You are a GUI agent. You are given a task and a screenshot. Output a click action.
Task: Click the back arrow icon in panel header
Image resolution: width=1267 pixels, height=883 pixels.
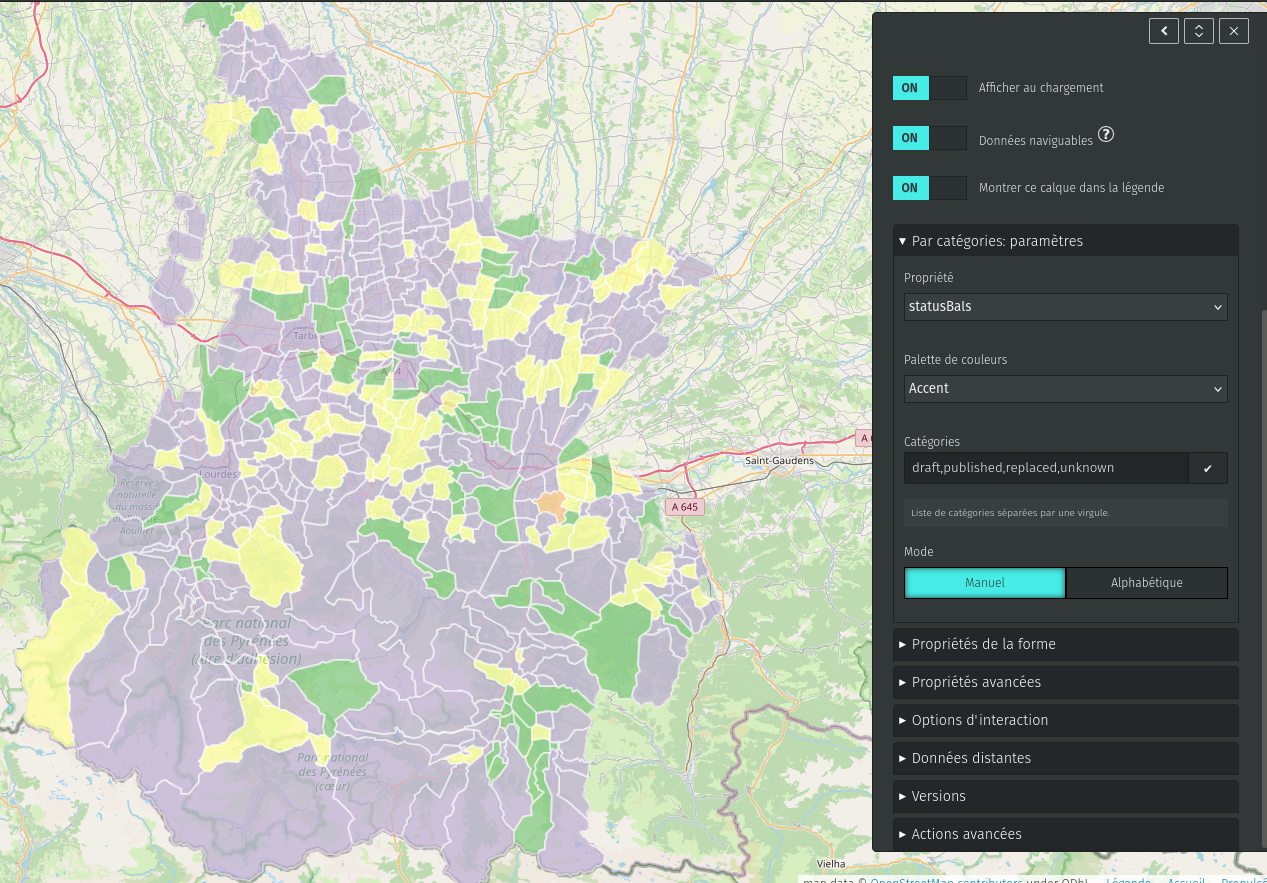pyautogui.click(x=1163, y=31)
